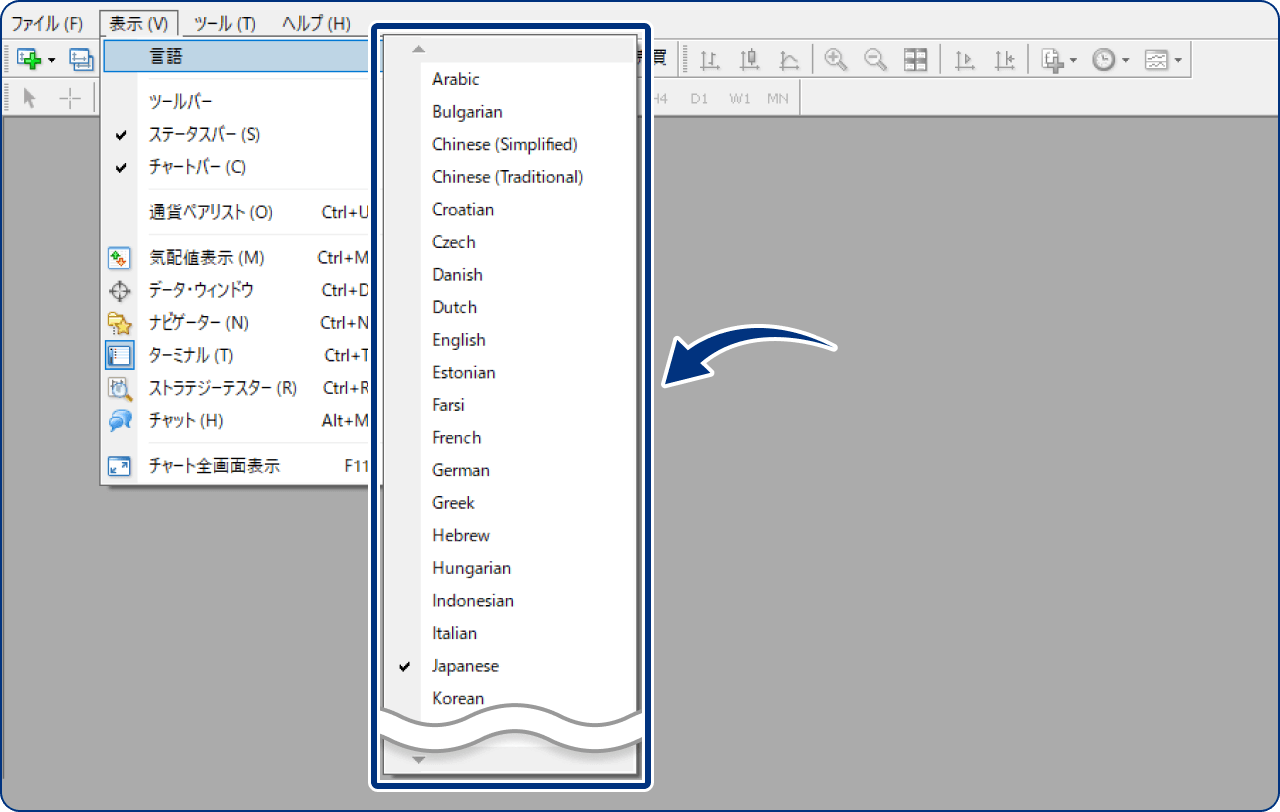
Task: Toggle the チャートバー (C) checked item
Action: coord(197,167)
